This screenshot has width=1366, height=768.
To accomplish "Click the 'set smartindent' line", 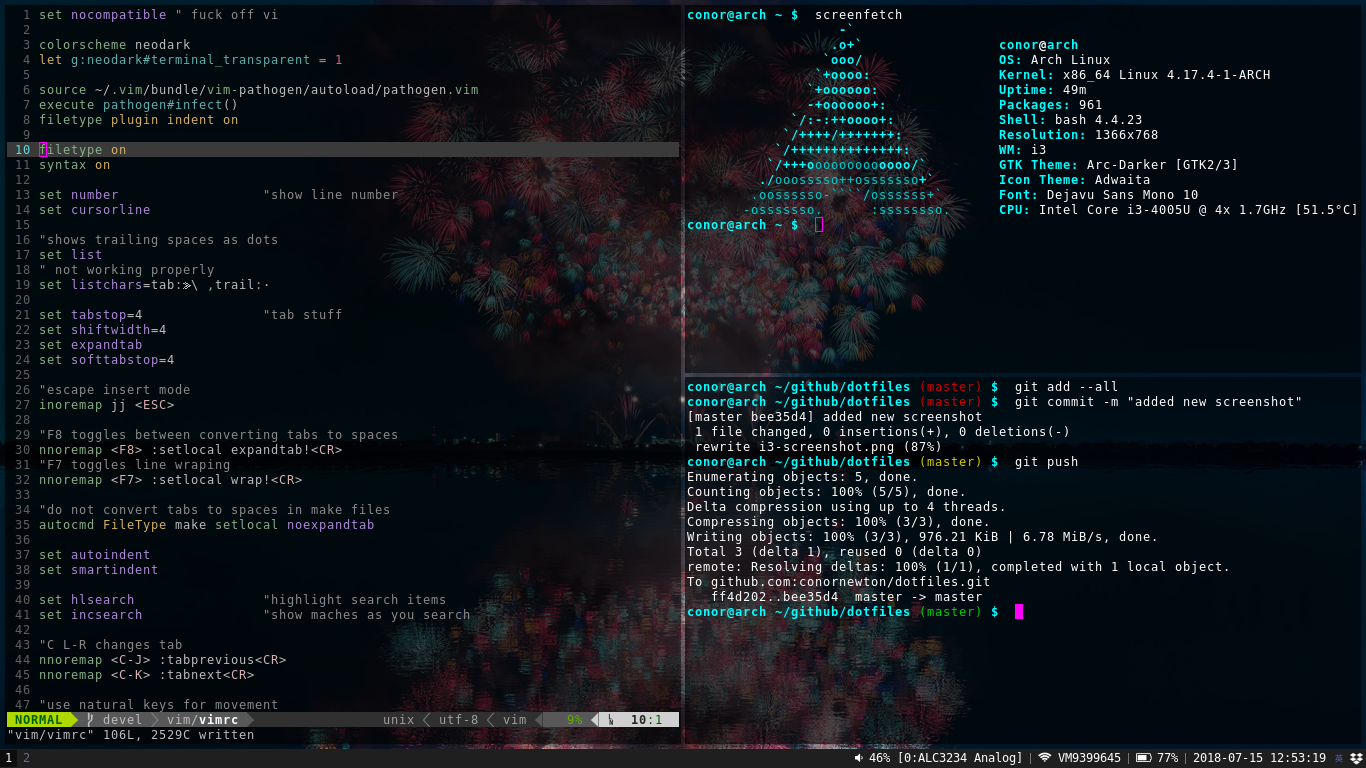I will [x=99, y=570].
